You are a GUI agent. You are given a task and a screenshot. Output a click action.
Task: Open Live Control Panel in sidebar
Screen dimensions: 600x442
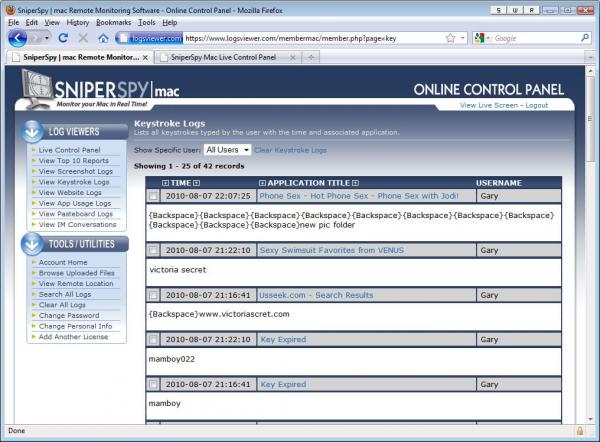click(69, 150)
